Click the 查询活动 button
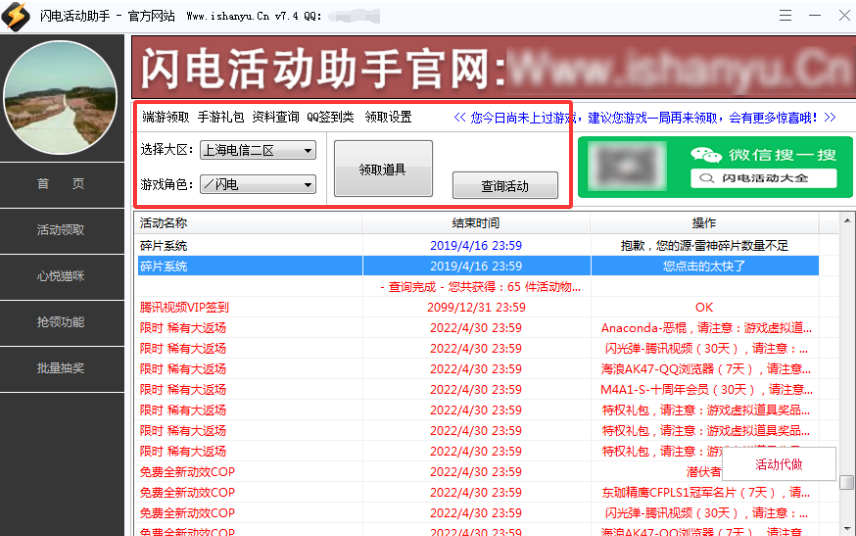Screen dimensions: 856x536 (x=504, y=186)
